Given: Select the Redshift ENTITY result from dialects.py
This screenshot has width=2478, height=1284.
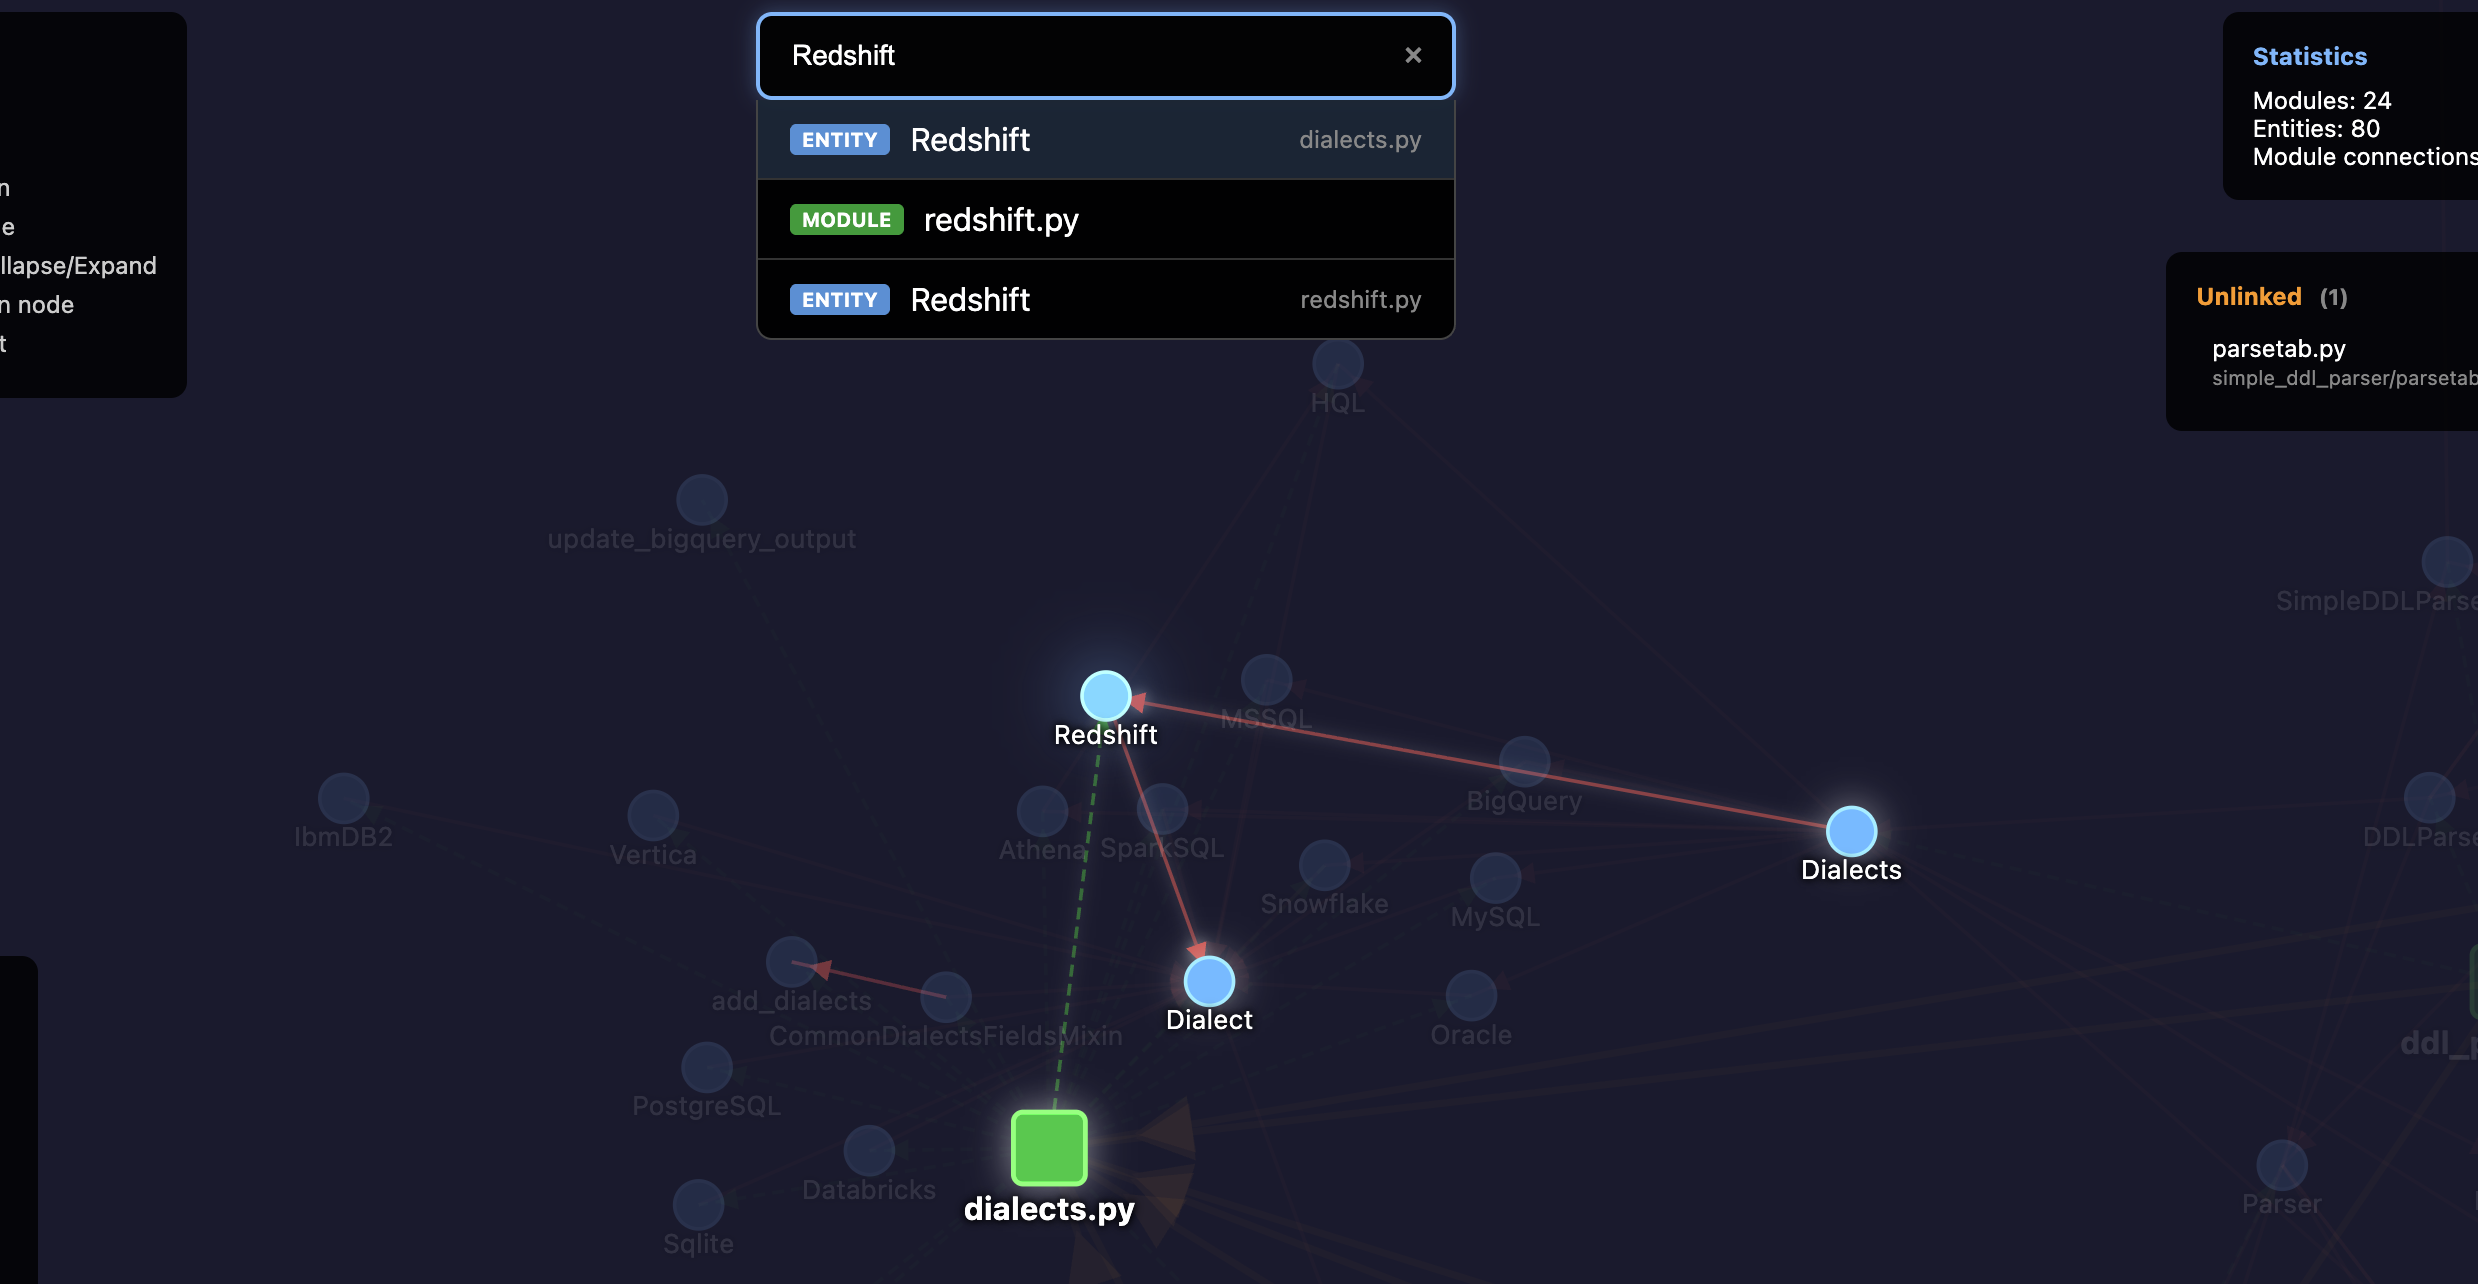Looking at the screenshot, I should coord(1104,139).
